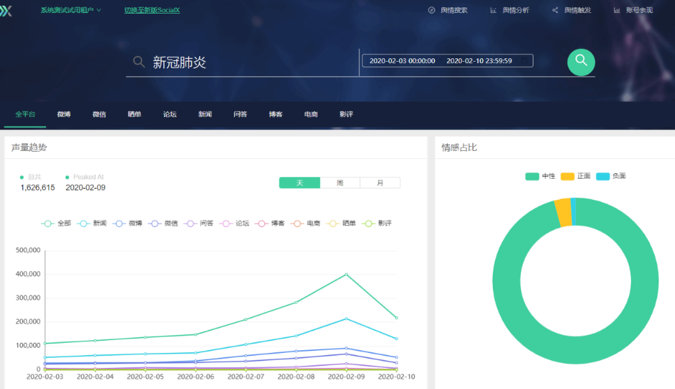Screen dimensions: 675x389
Task: Switch to the 电商 platform tab
Action: tap(311, 114)
